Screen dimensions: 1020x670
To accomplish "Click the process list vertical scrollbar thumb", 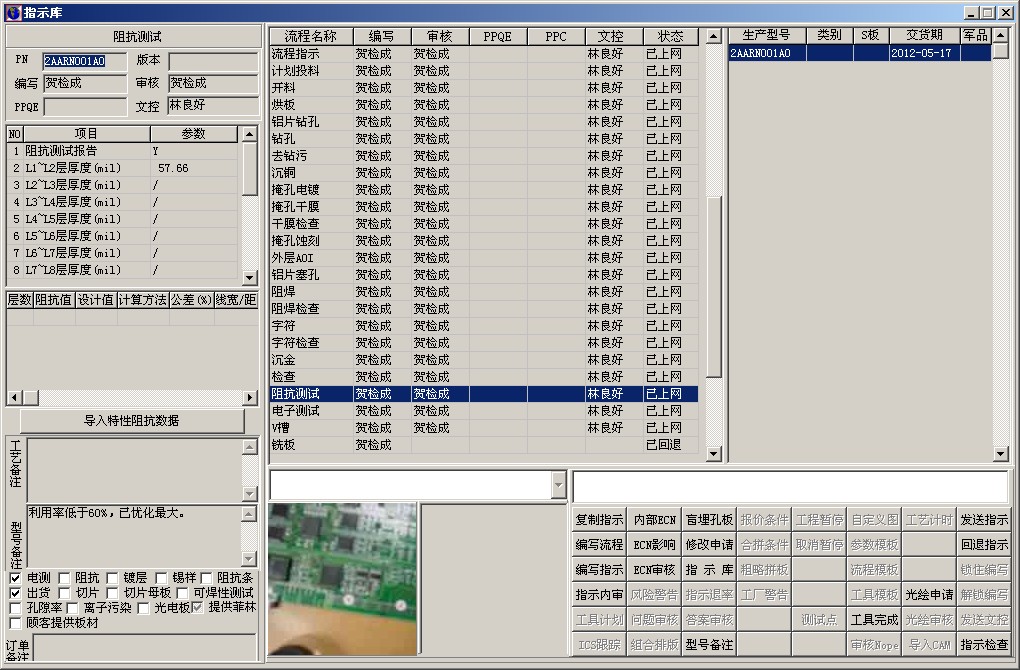I will pos(714,287).
